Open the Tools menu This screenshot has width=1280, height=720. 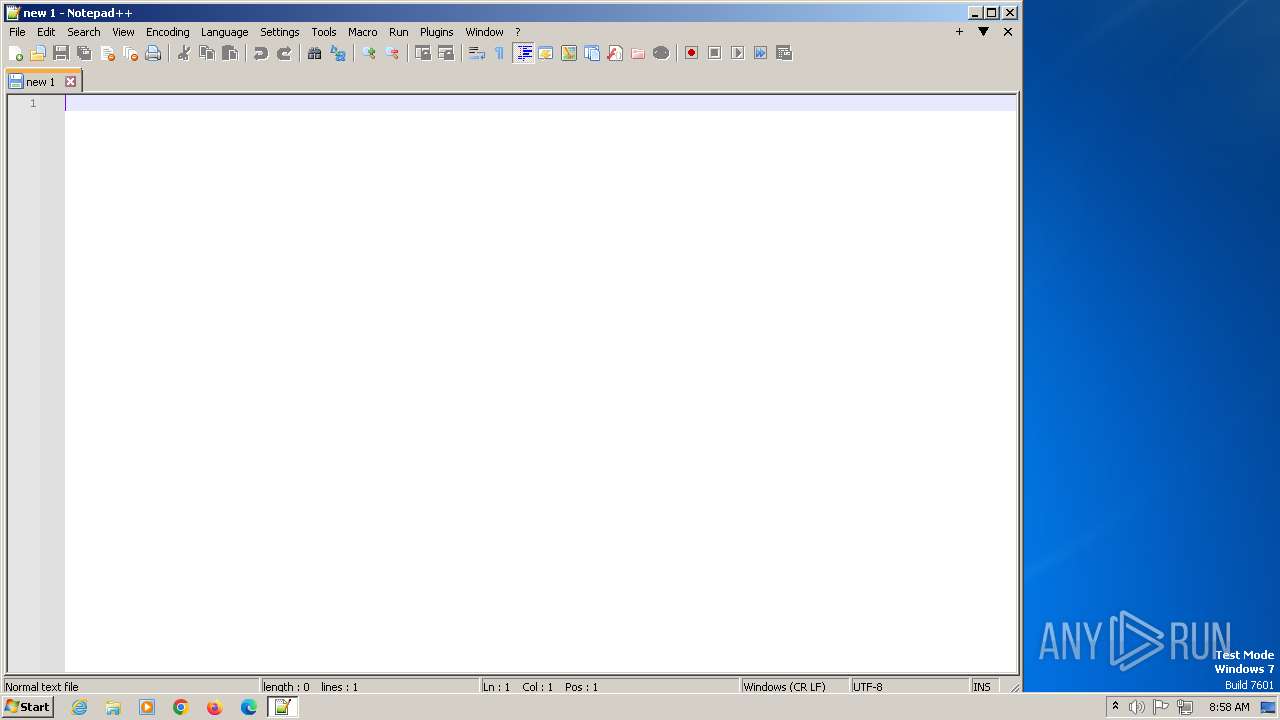pyautogui.click(x=324, y=32)
